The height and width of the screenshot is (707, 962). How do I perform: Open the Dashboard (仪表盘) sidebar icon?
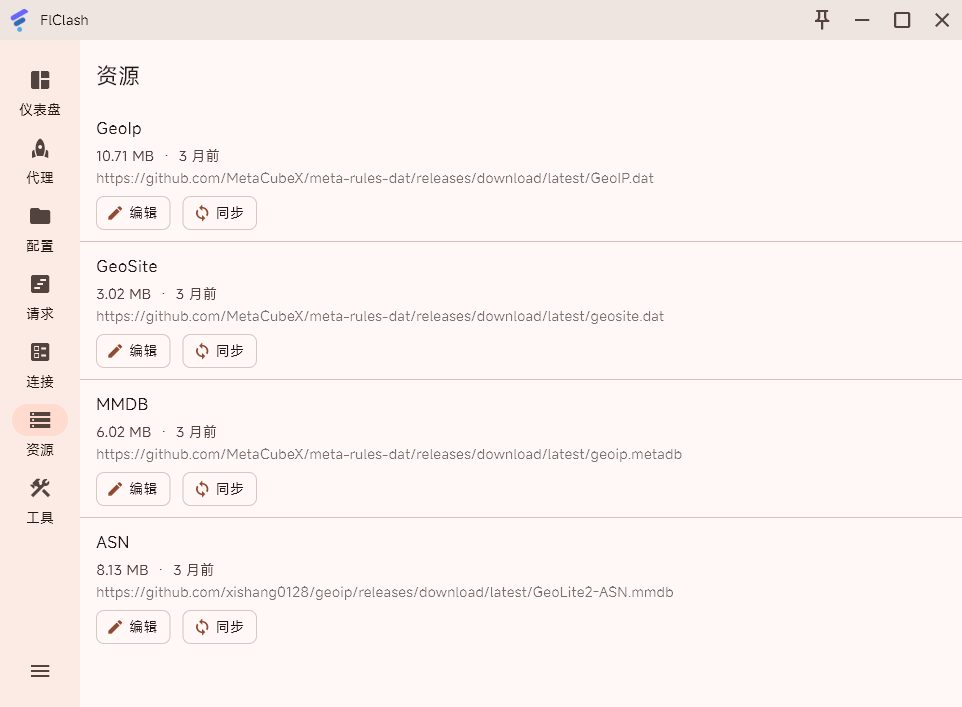pos(40,81)
